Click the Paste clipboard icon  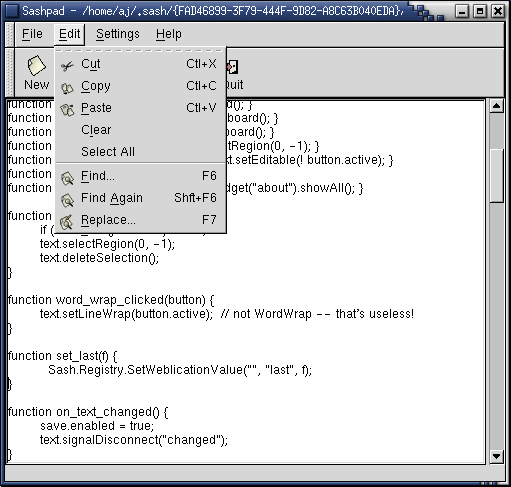(x=67, y=110)
